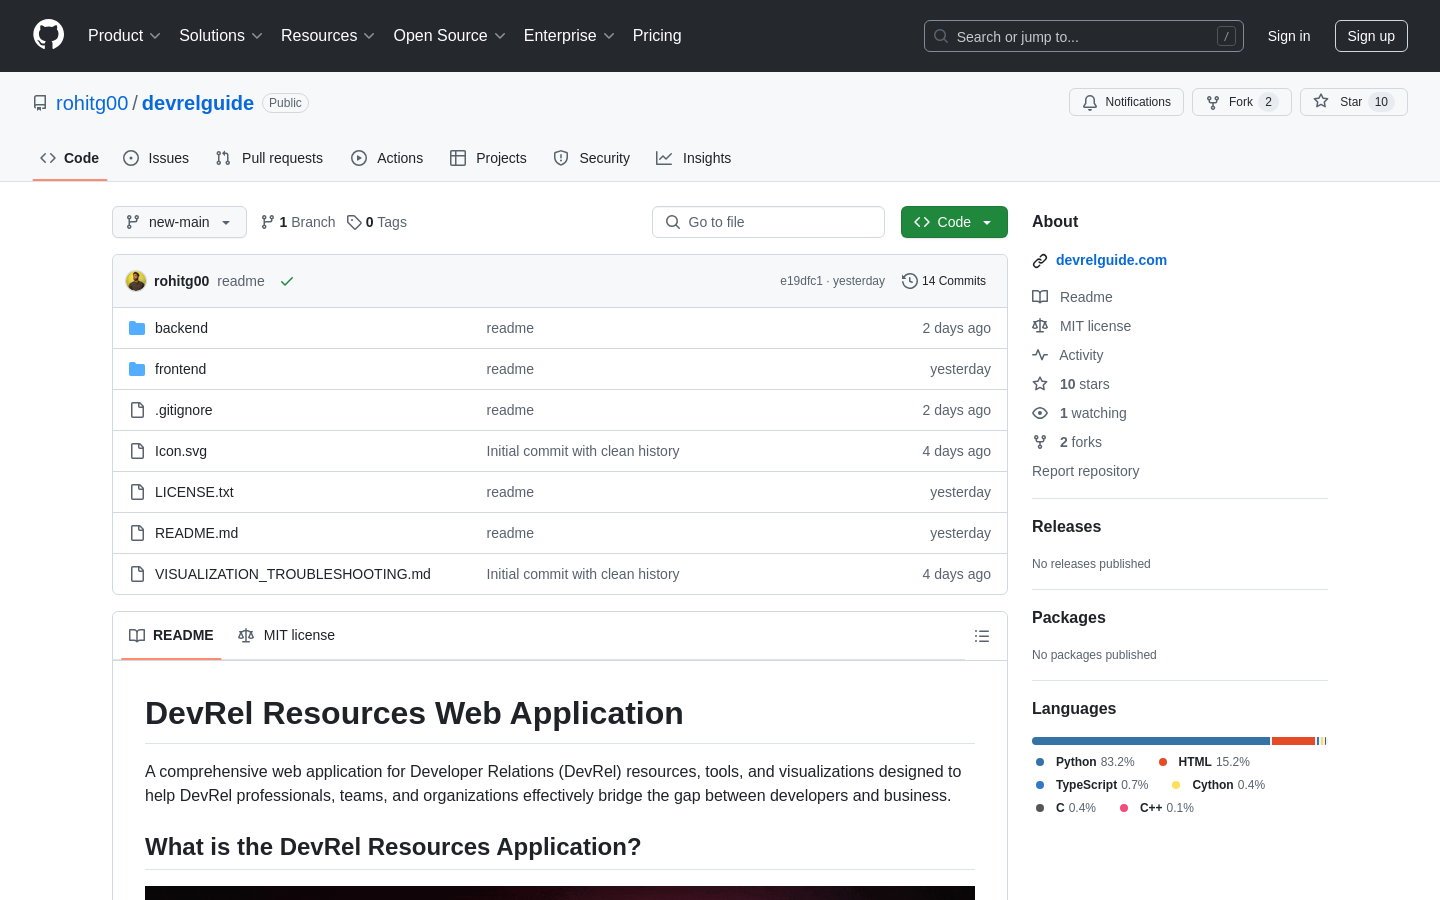The image size is (1440, 900).
Task: Click the Notifications bell button
Action: coord(1126,102)
